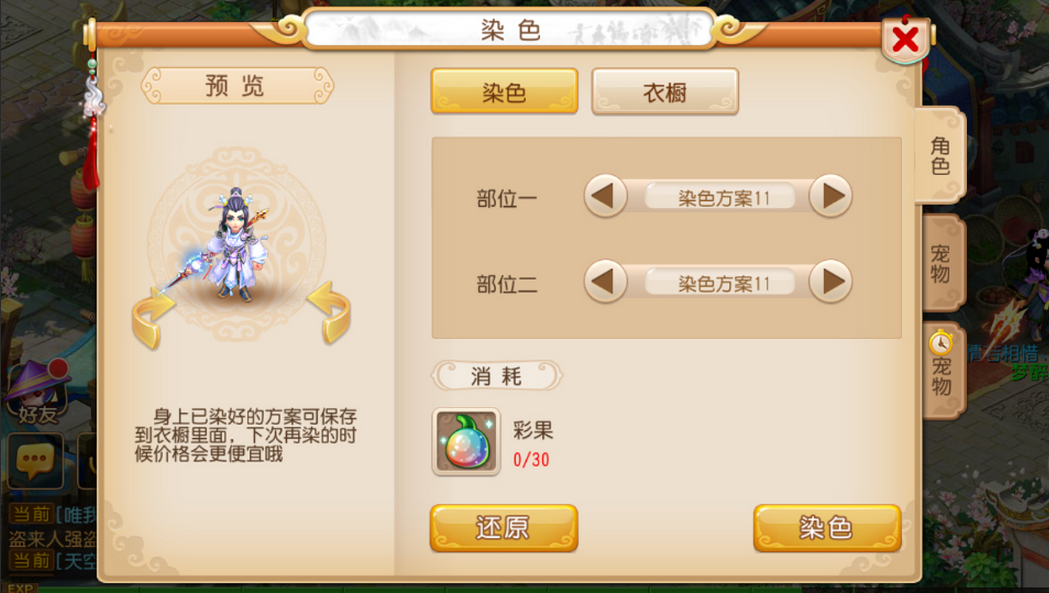Switch to the 染色 tab
The height and width of the screenshot is (593, 1049).
504,91
